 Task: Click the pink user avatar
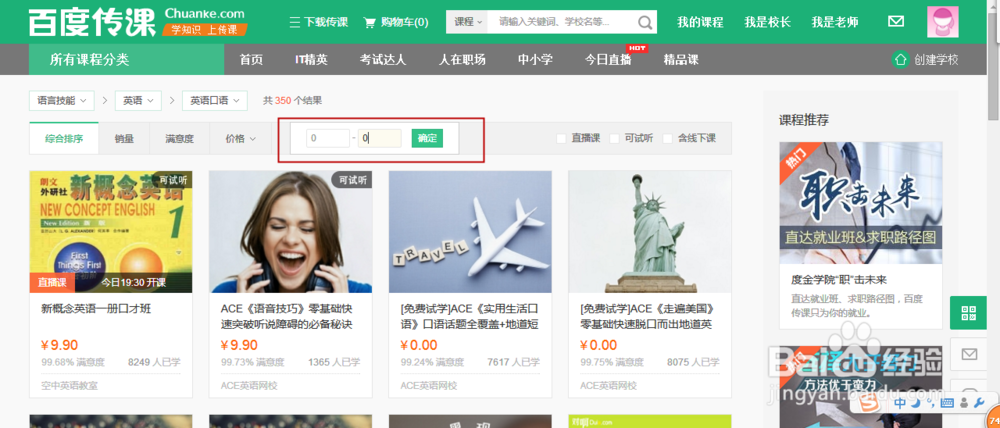pyautogui.click(x=943, y=22)
